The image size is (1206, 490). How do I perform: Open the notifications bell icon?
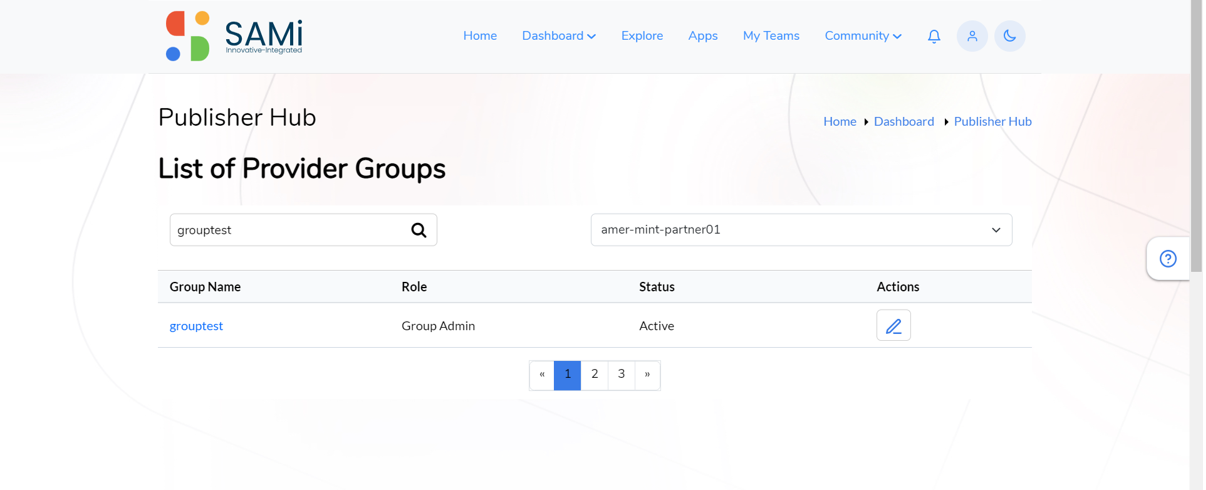(934, 36)
